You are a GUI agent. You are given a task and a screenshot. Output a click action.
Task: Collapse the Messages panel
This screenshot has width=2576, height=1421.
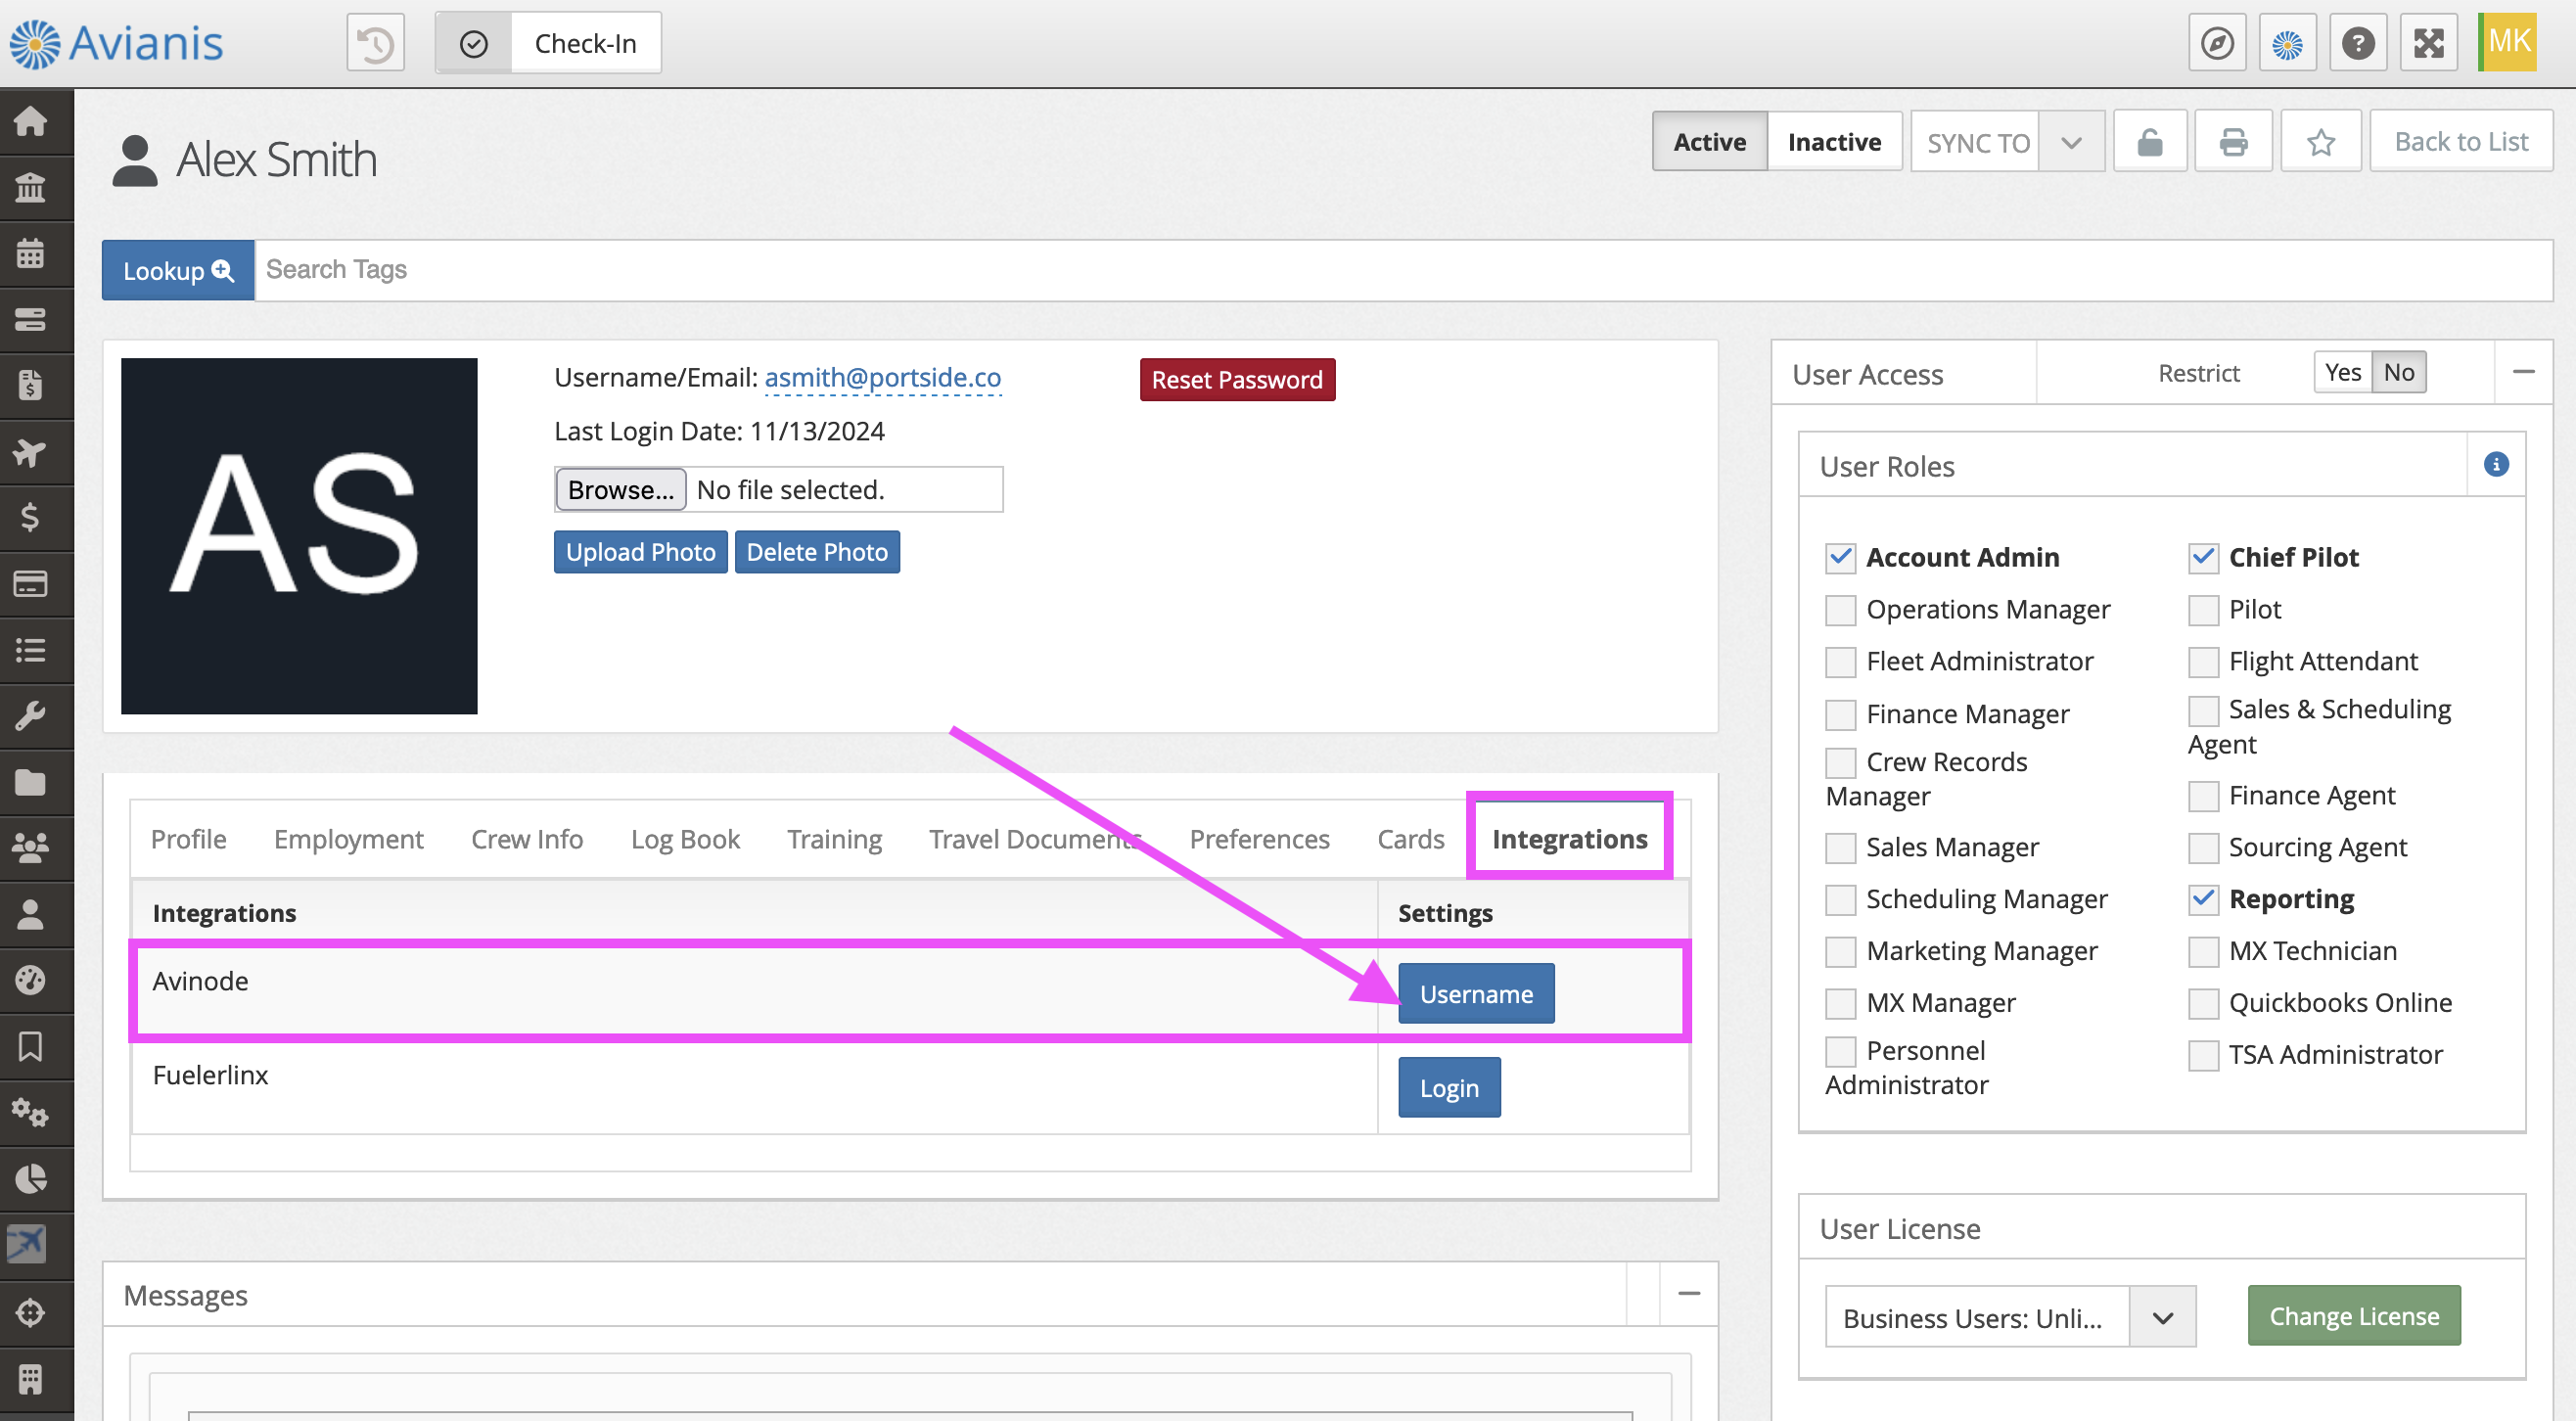[x=1689, y=1294]
